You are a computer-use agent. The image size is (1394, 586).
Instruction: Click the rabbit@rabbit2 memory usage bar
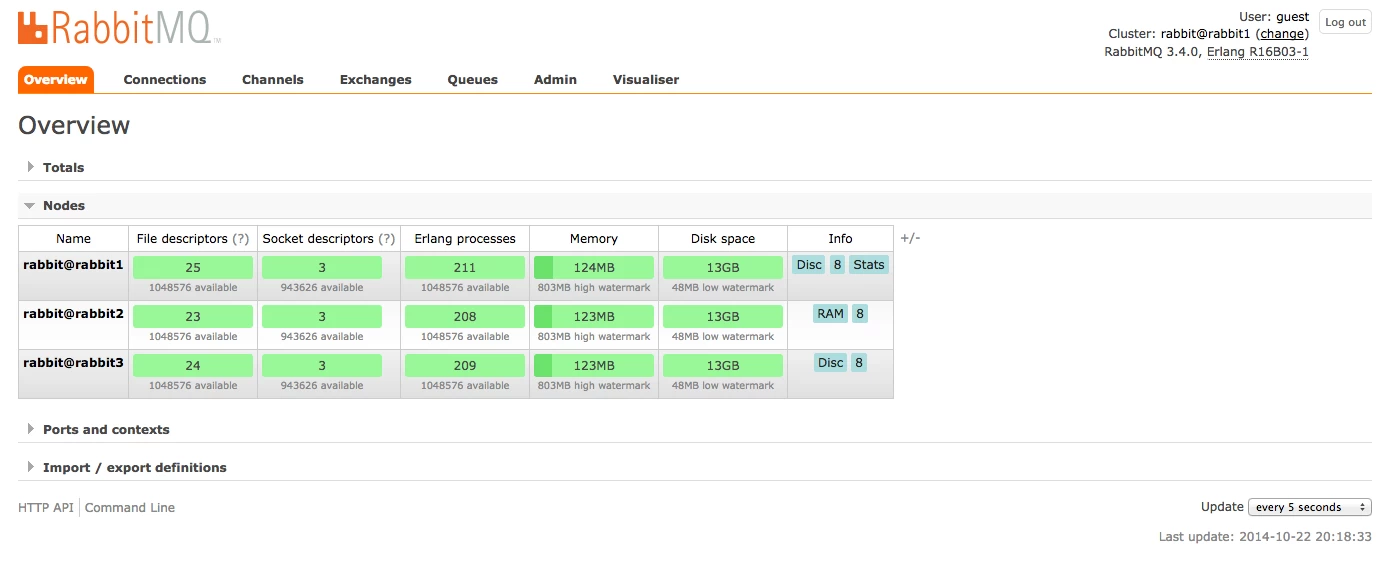[x=594, y=316]
